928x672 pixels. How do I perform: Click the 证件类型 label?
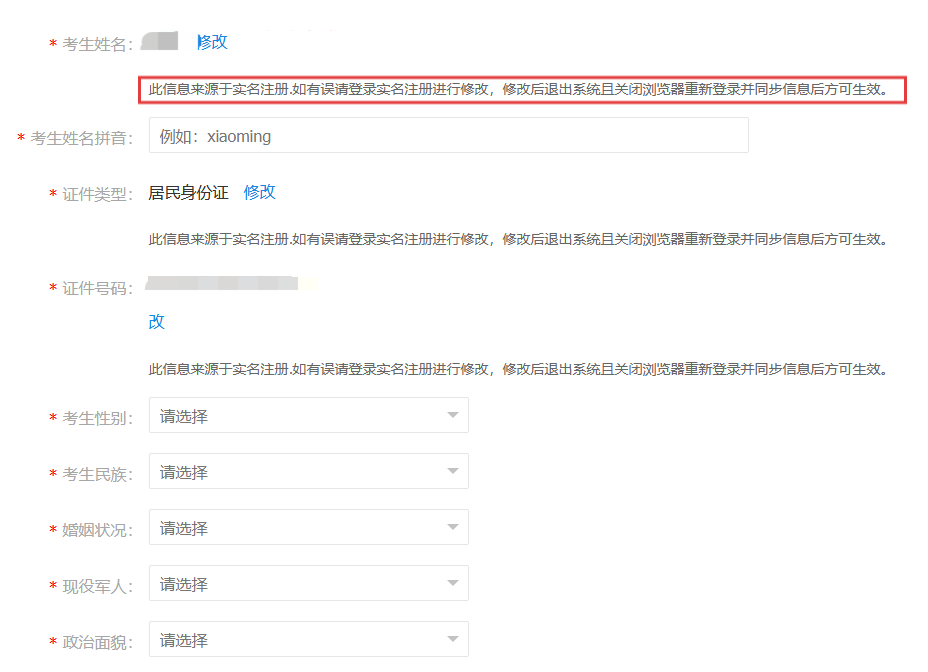pyautogui.click(x=98, y=194)
